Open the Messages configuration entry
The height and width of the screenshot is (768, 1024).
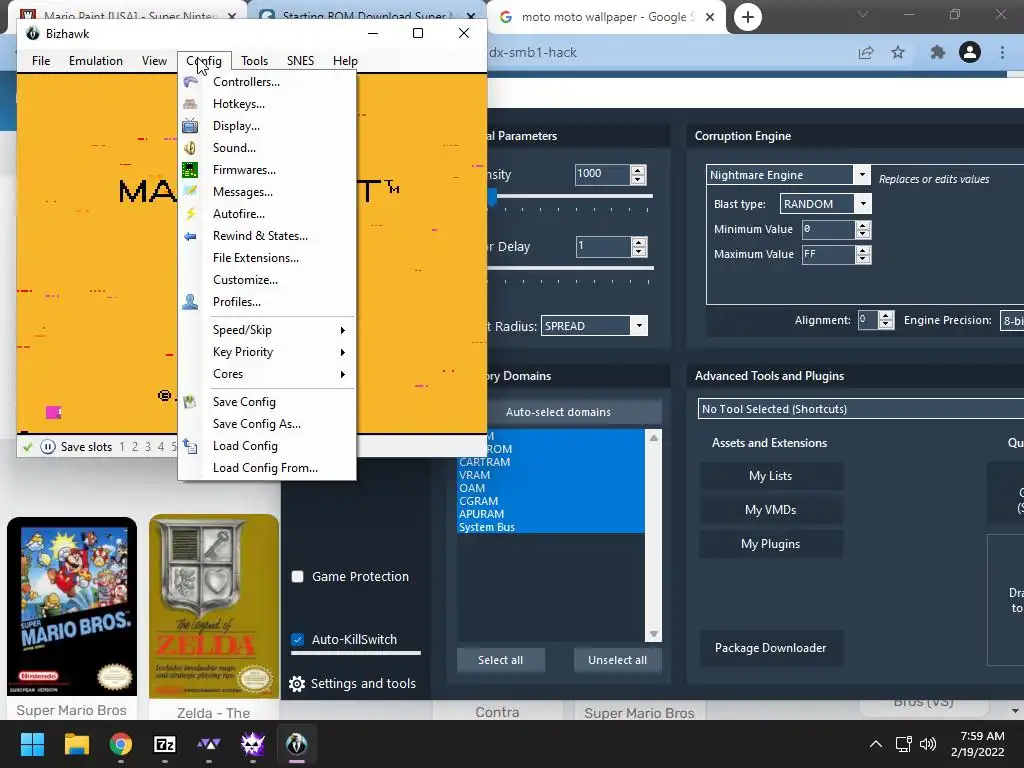[x=266, y=192]
